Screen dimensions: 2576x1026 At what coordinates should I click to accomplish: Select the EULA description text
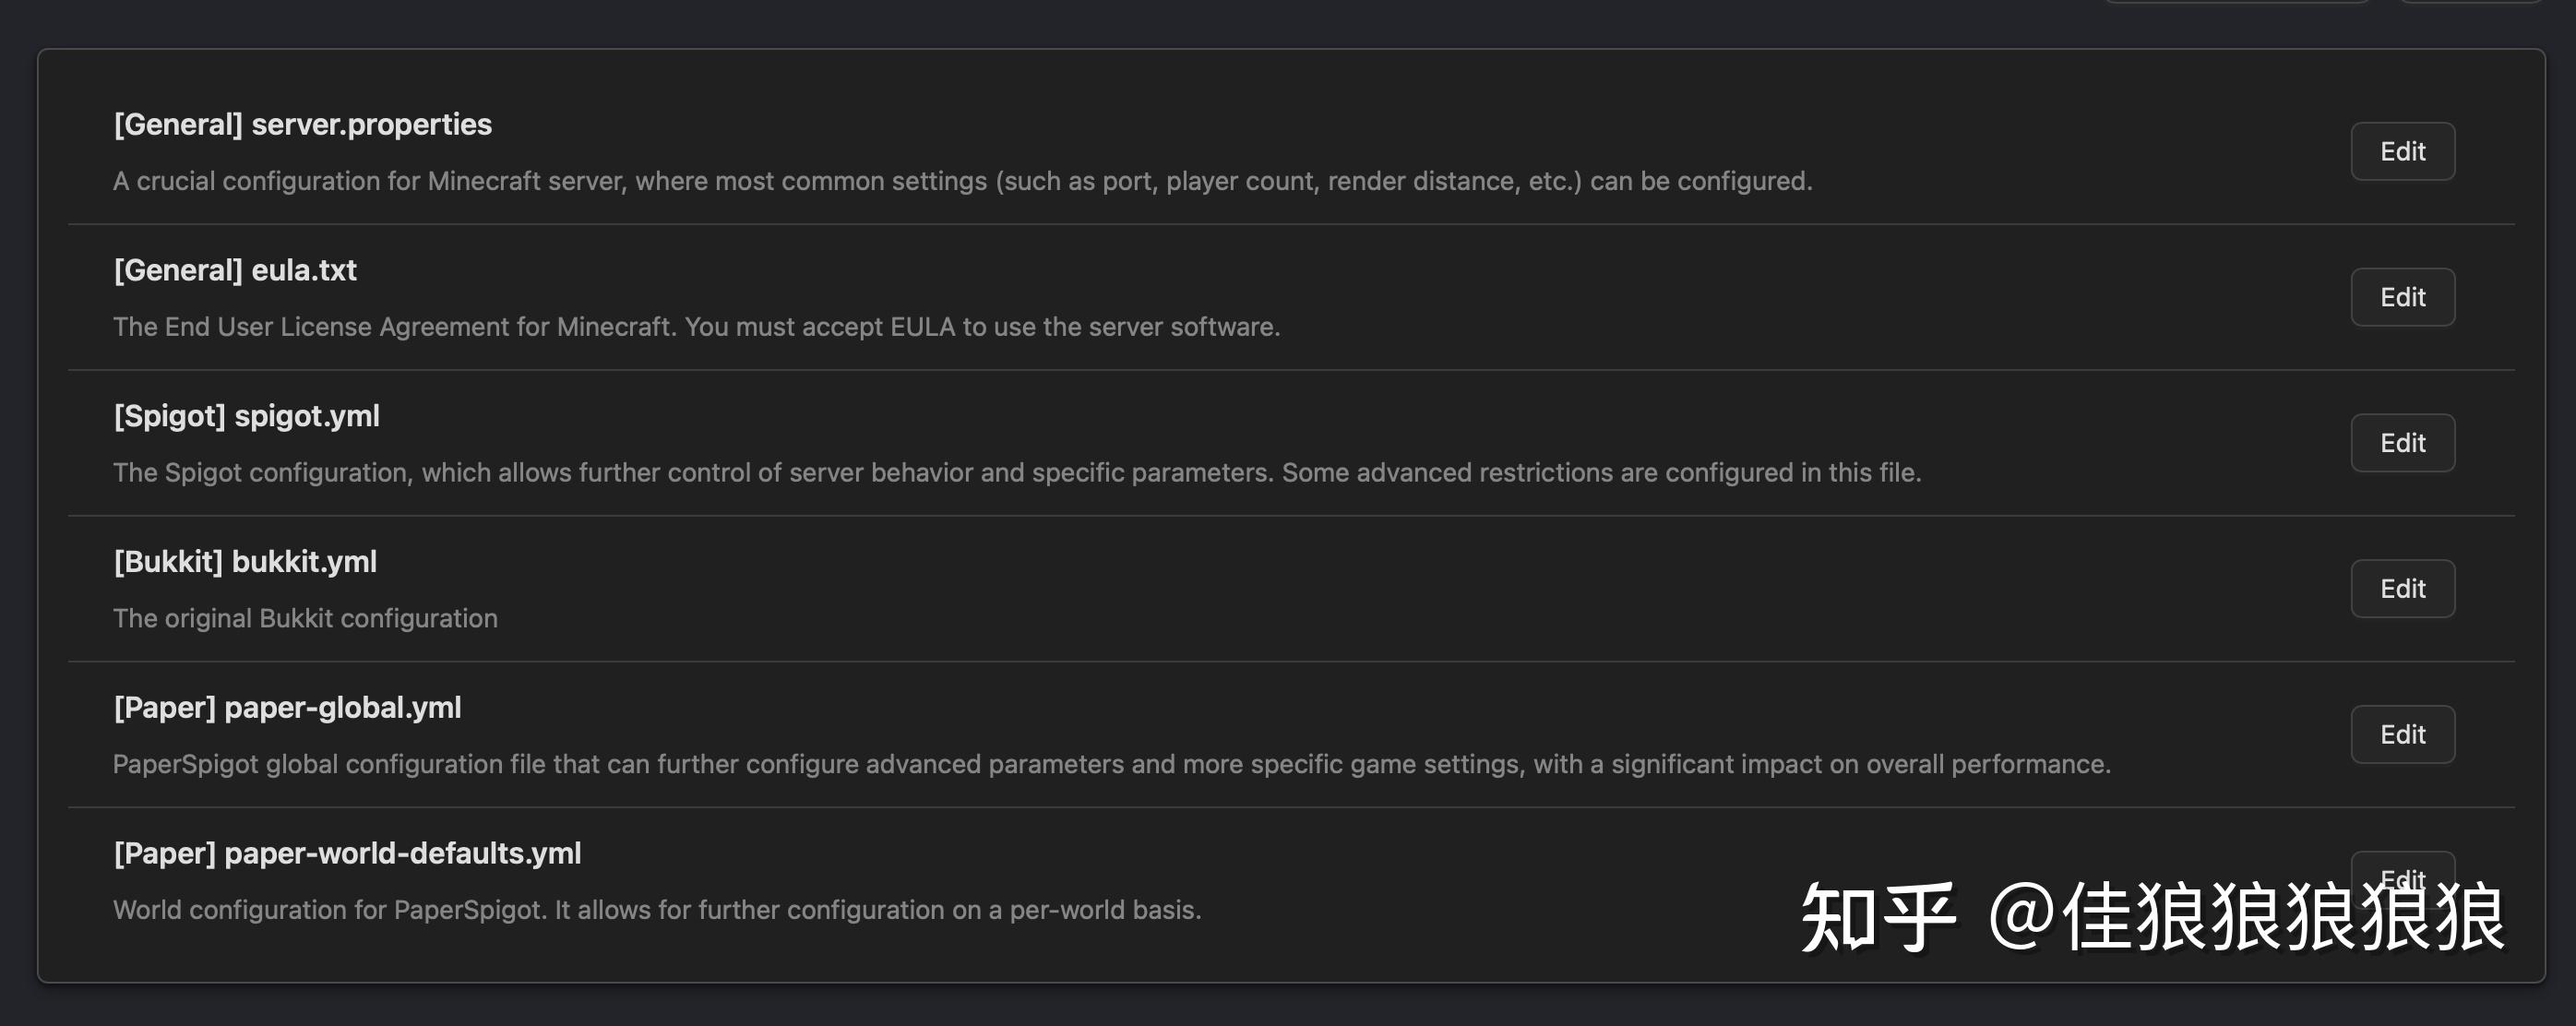[x=697, y=326]
